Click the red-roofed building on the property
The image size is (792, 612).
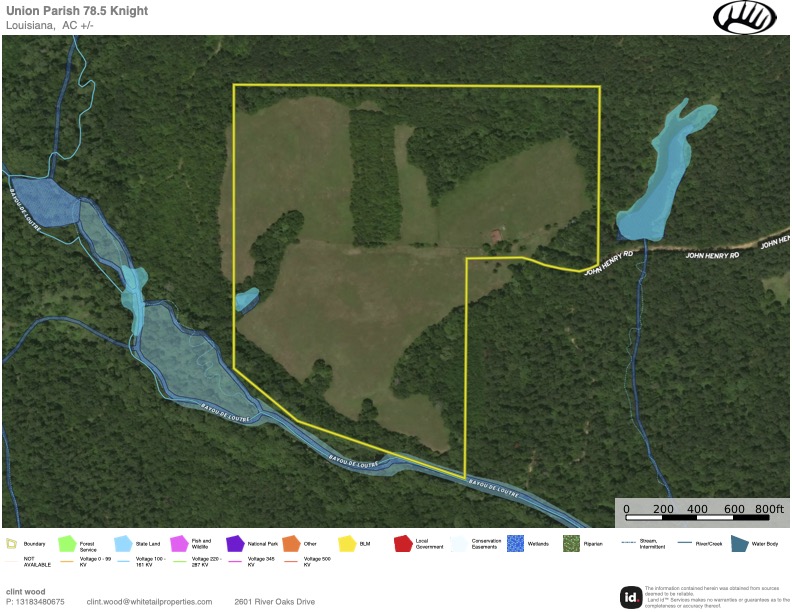pyautogui.click(x=496, y=235)
